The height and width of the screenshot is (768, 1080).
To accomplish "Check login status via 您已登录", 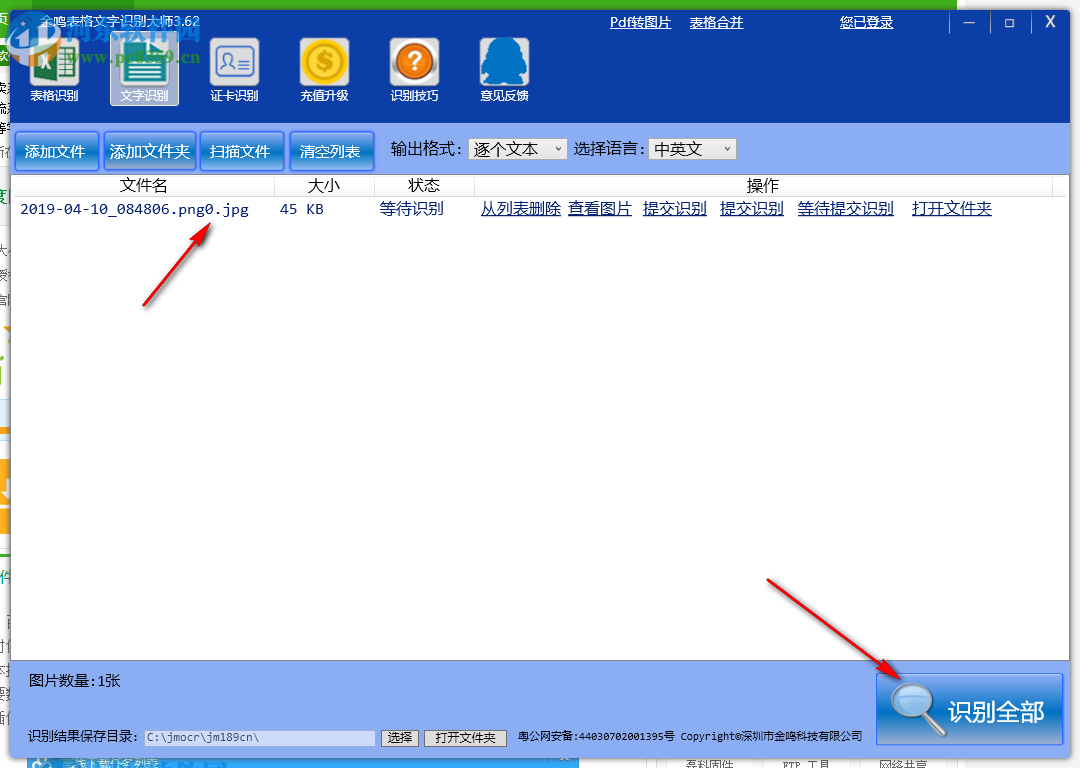I will 866,21.
